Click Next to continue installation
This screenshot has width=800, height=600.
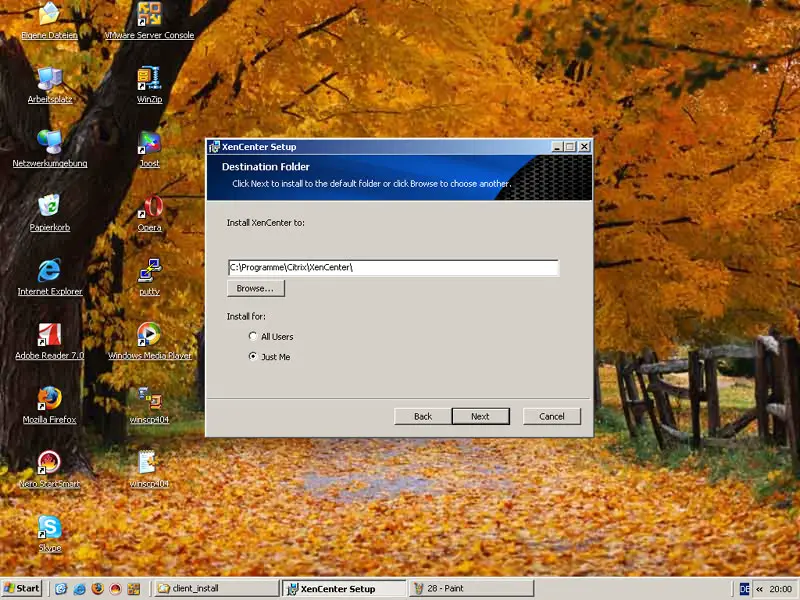click(480, 416)
